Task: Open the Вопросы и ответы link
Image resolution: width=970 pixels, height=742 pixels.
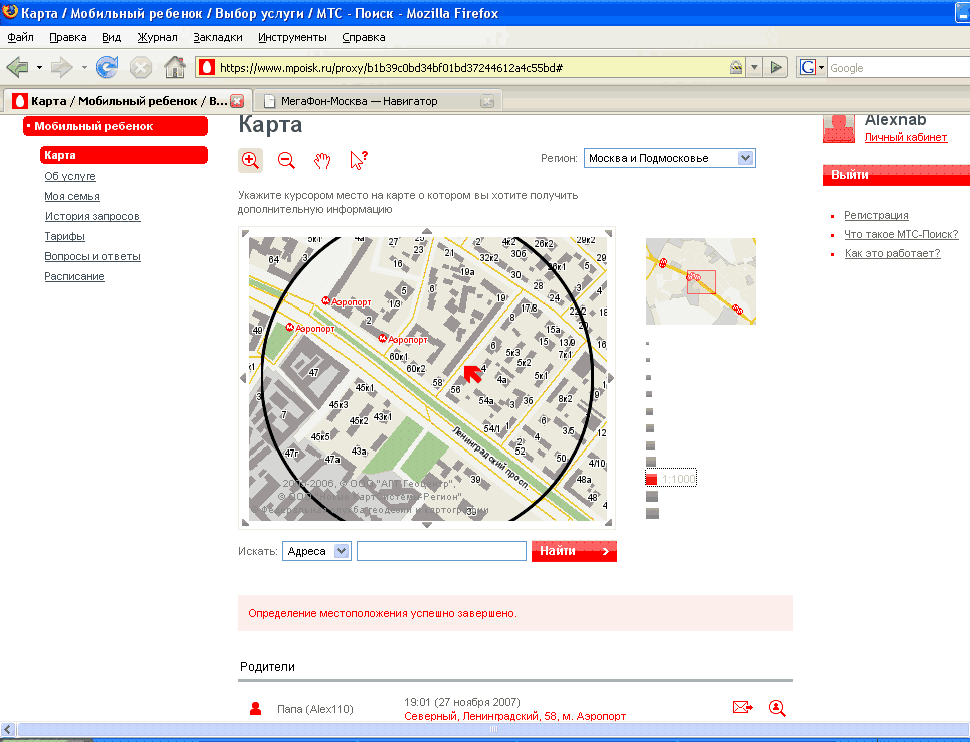Action: coord(92,256)
